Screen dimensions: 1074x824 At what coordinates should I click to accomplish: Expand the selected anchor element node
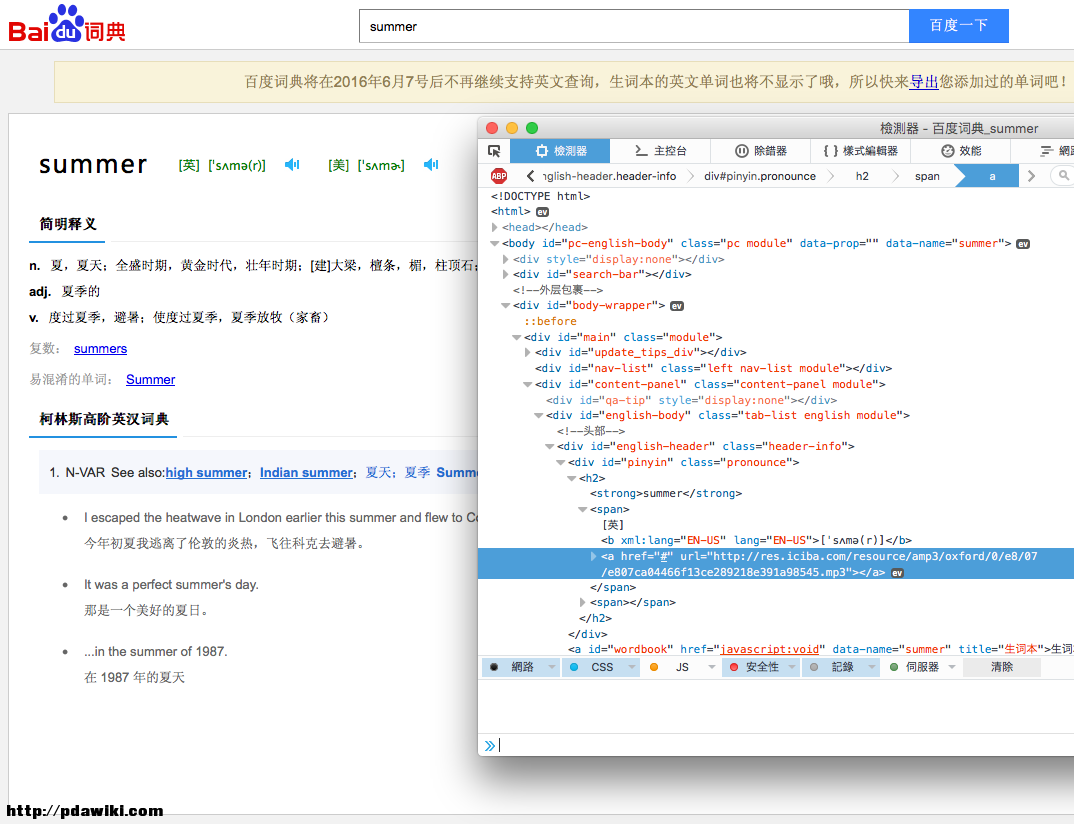pyautogui.click(x=593, y=556)
